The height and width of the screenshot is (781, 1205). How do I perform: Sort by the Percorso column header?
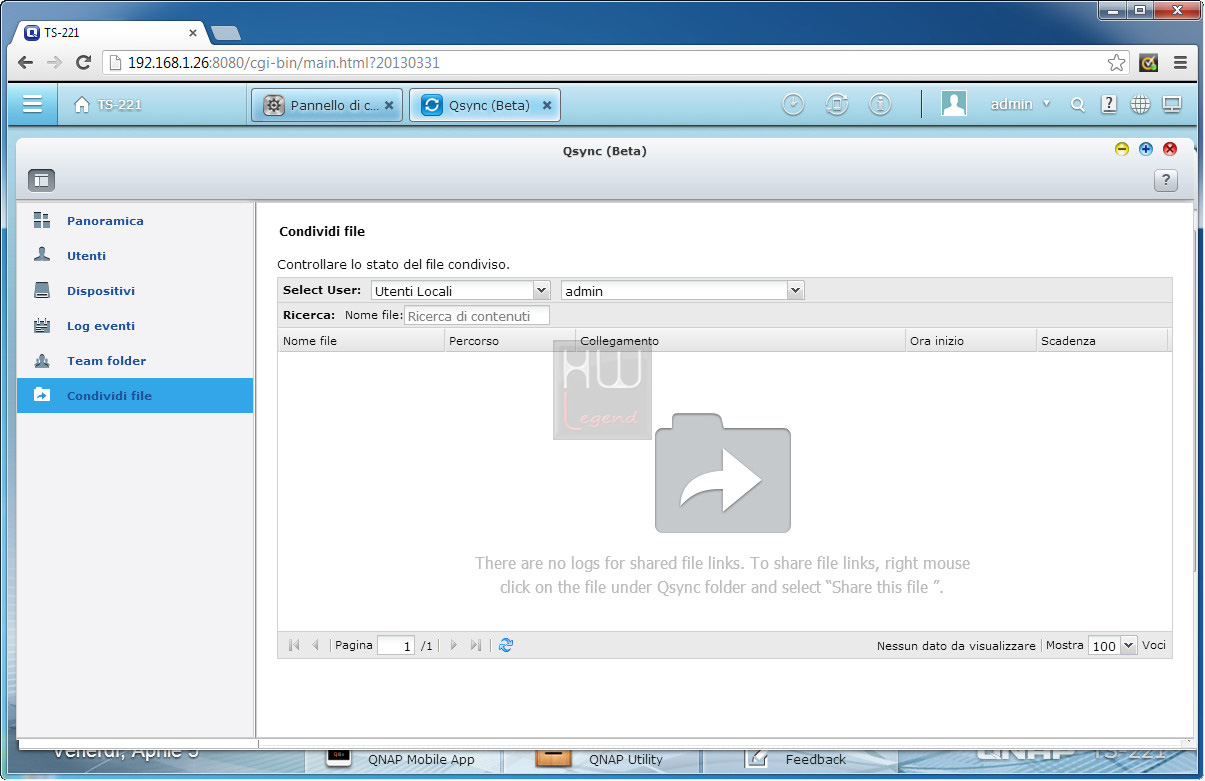pyautogui.click(x=510, y=341)
